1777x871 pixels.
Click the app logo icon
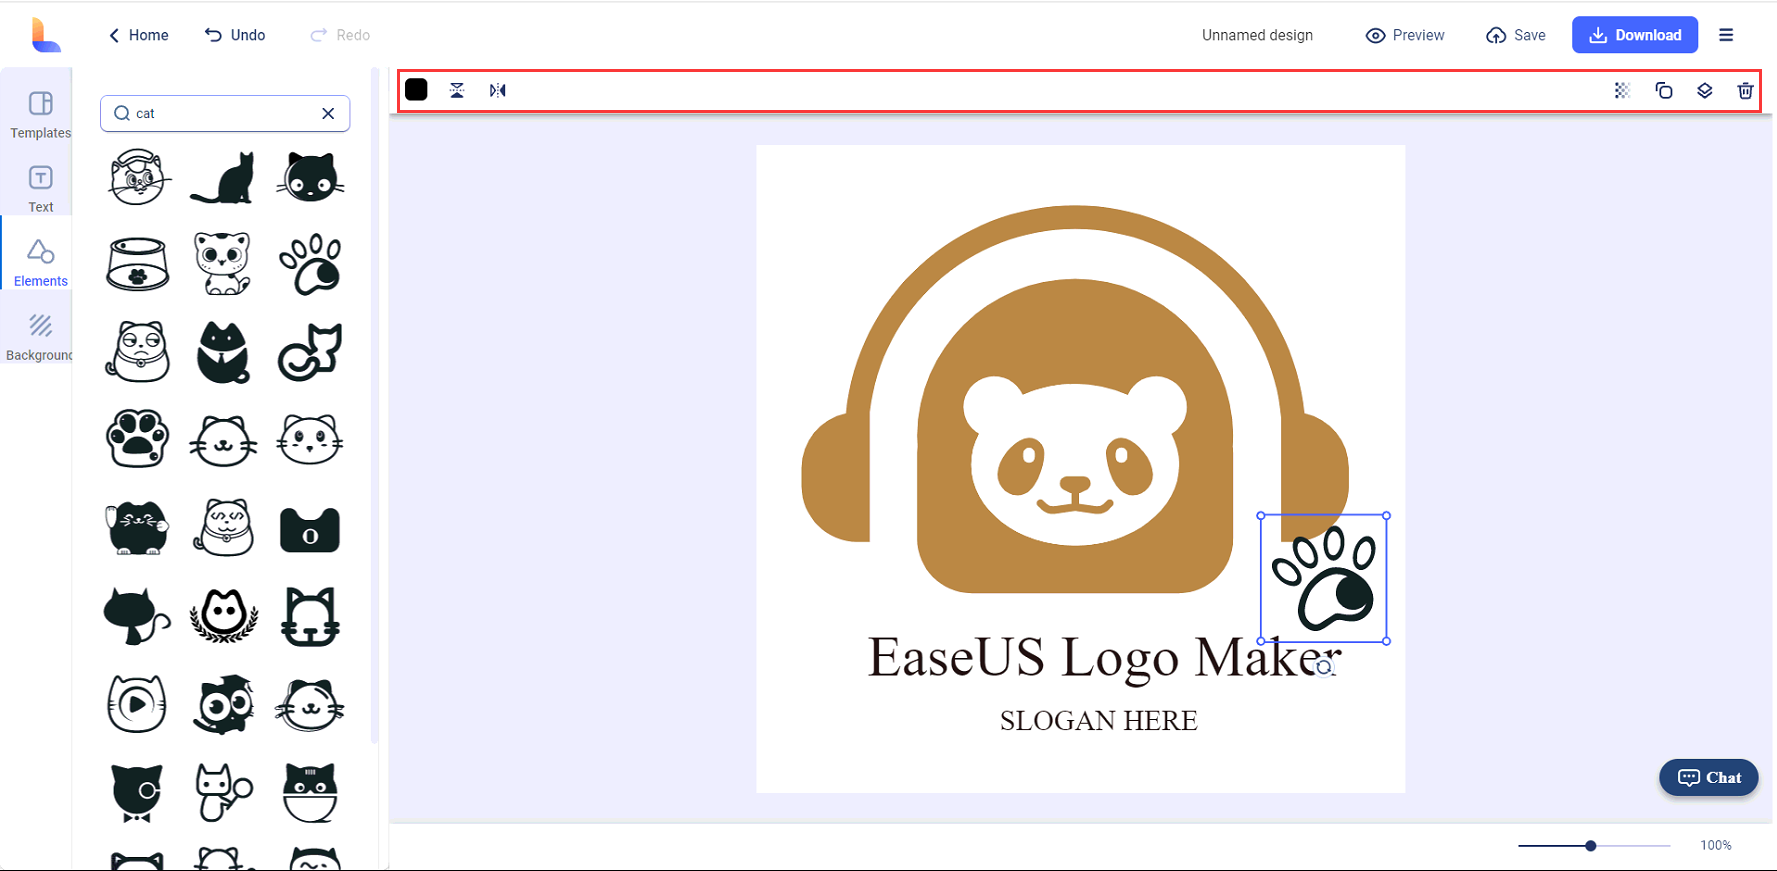(45, 35)
